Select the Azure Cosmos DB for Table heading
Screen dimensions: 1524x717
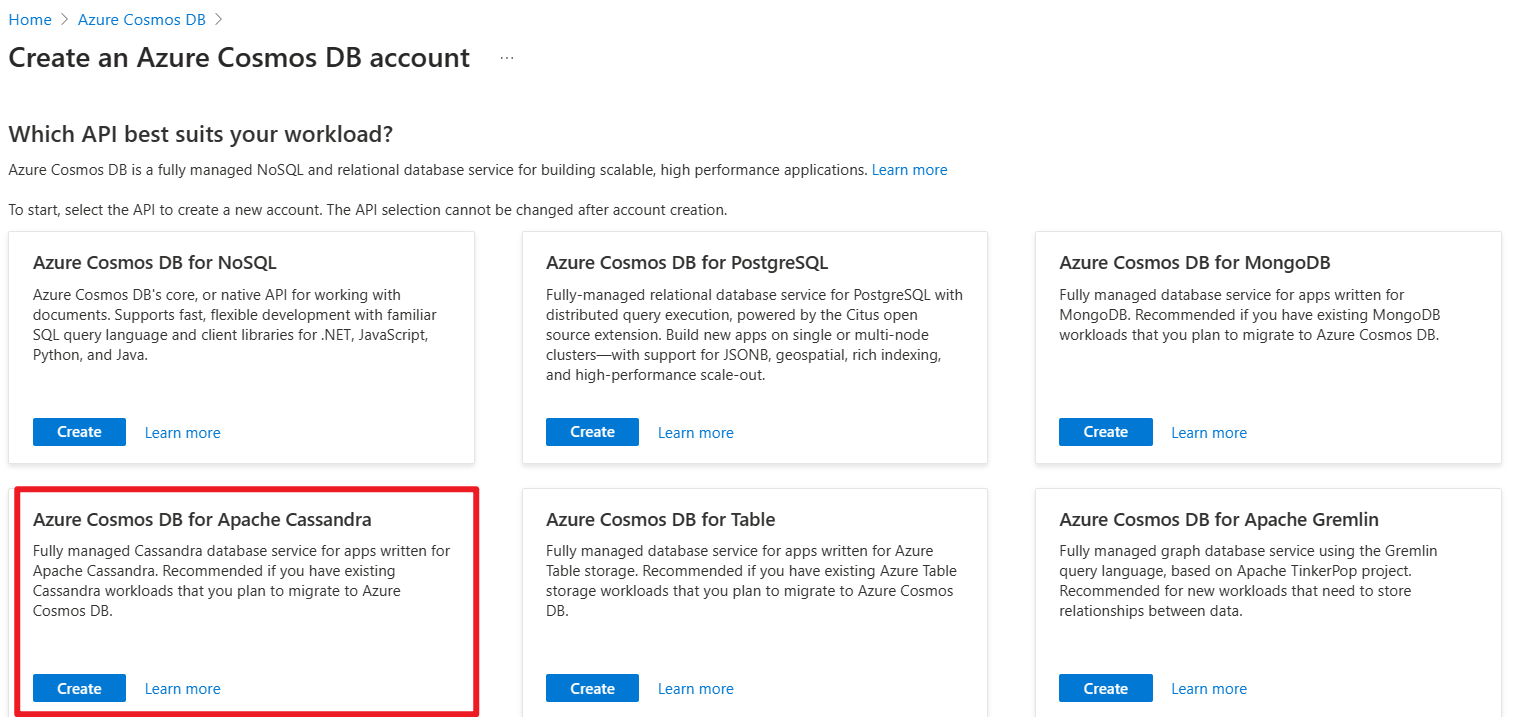(x=661, y=520)
